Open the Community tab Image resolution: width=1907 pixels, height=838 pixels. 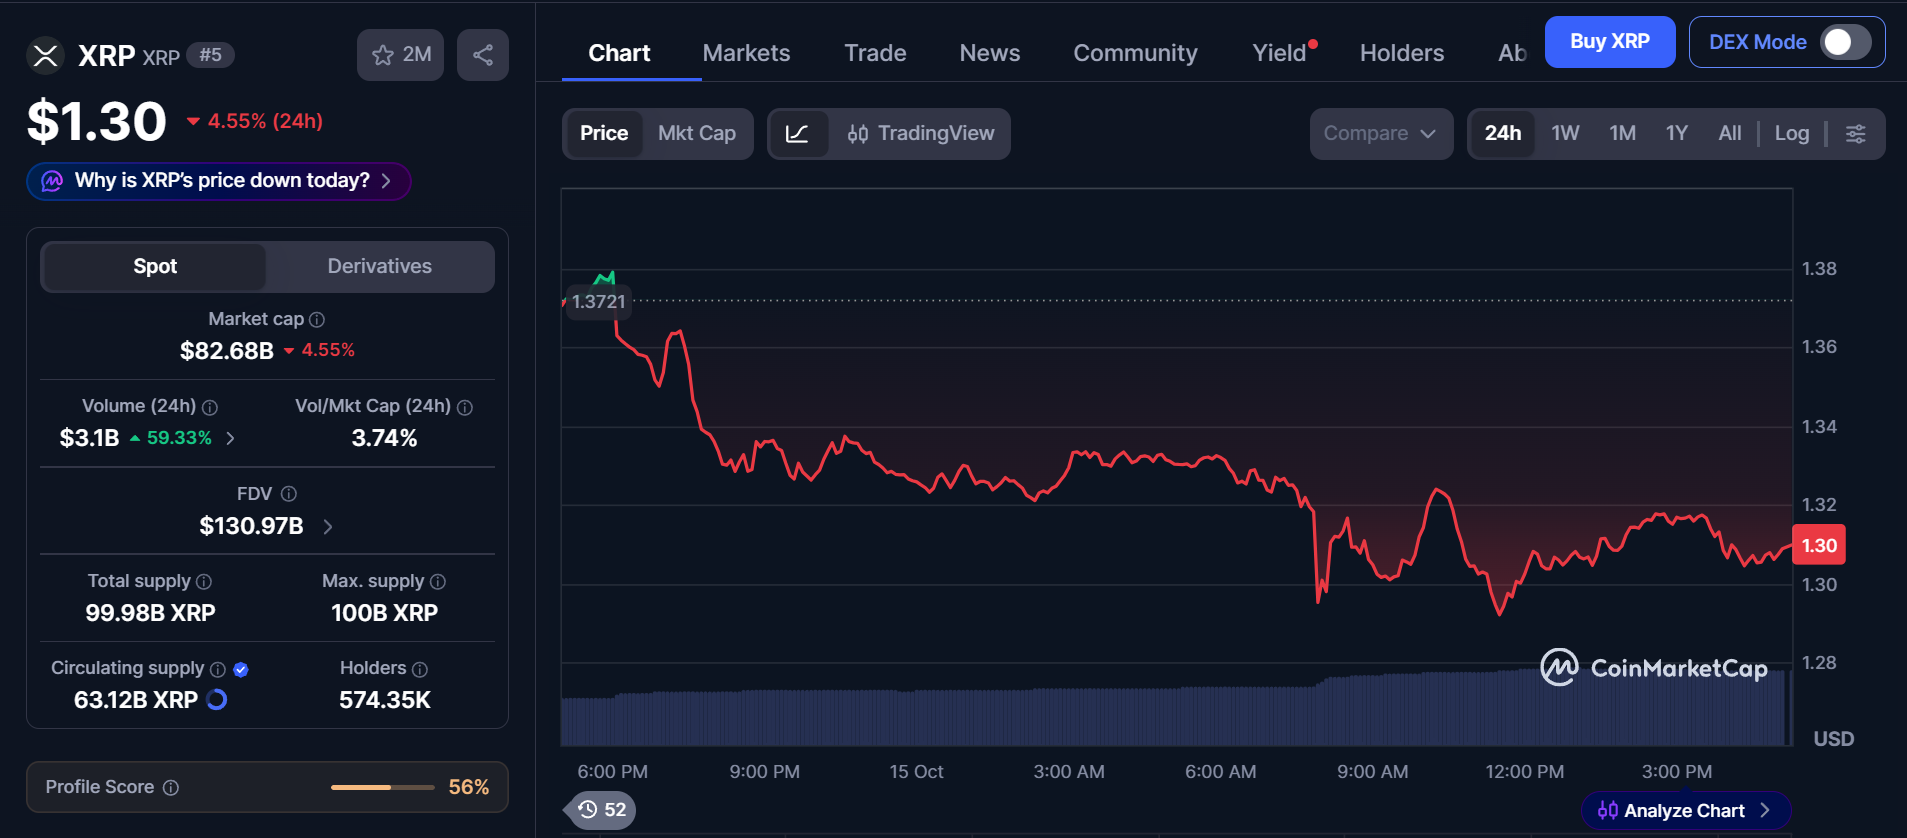click(x=1136, y=53)
